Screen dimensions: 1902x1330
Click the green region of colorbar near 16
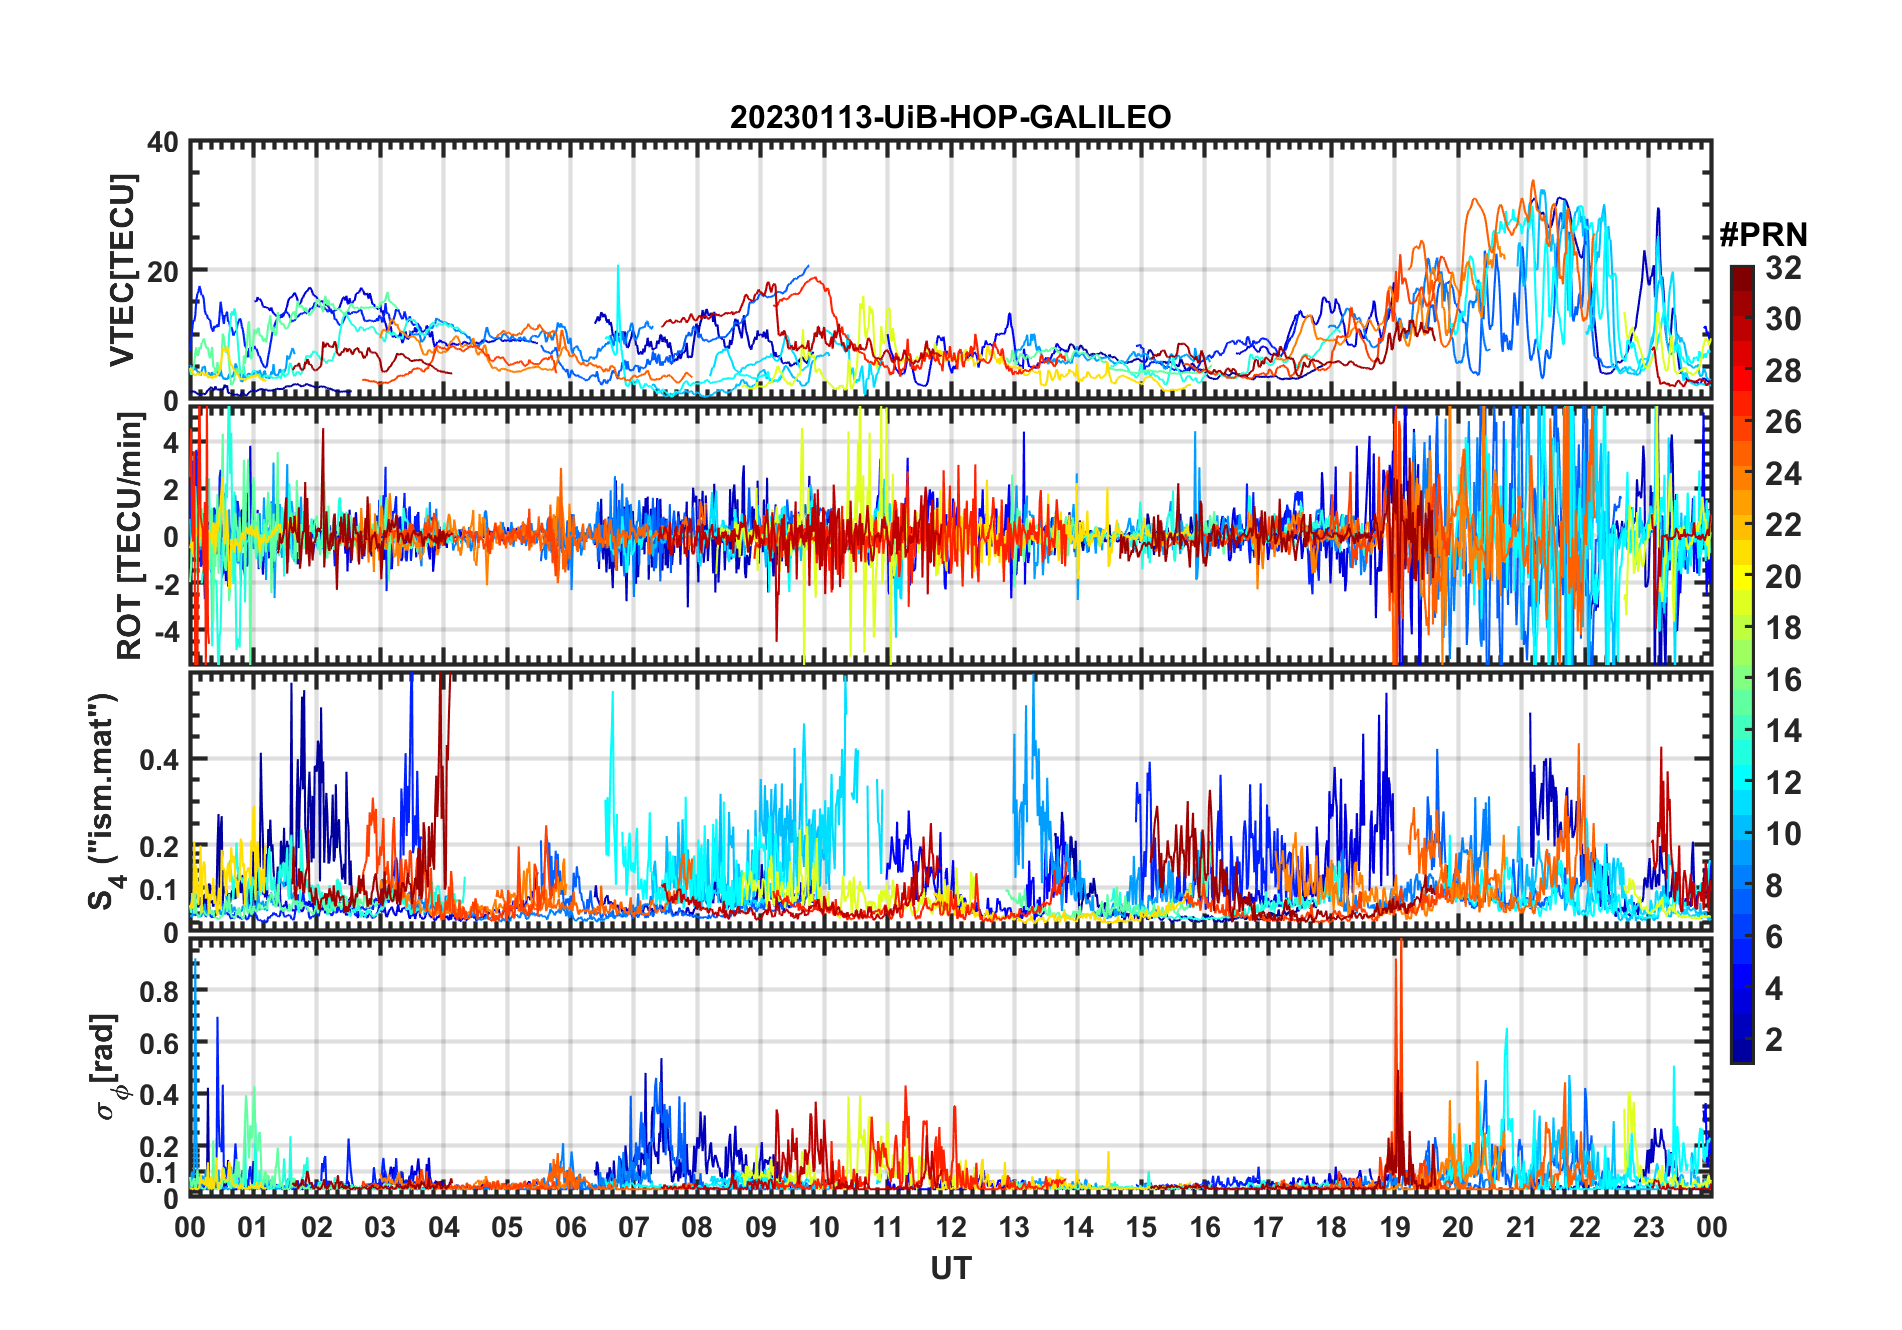tap(1742, 680)
